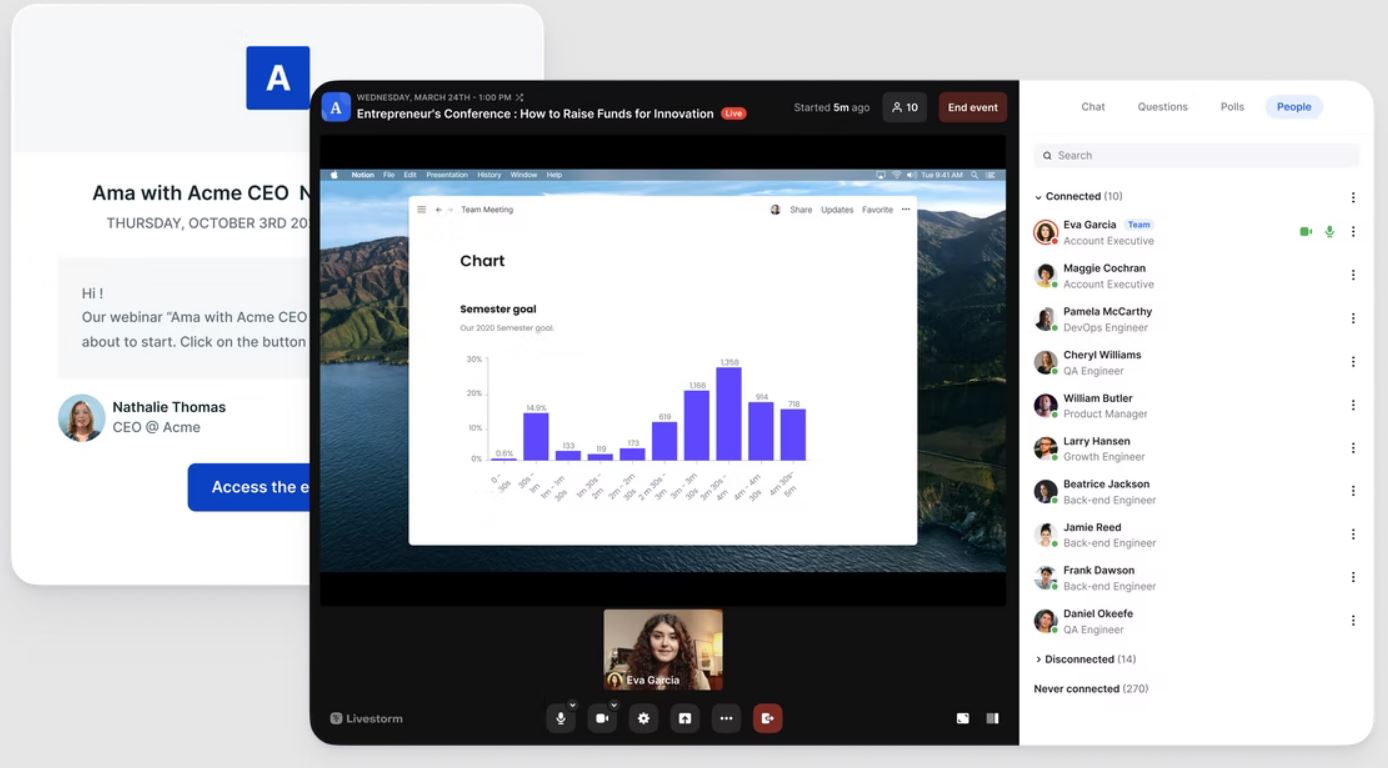Screen dimensions: 1388x768
Task: Click the End event button
Action: click(972, 107)
